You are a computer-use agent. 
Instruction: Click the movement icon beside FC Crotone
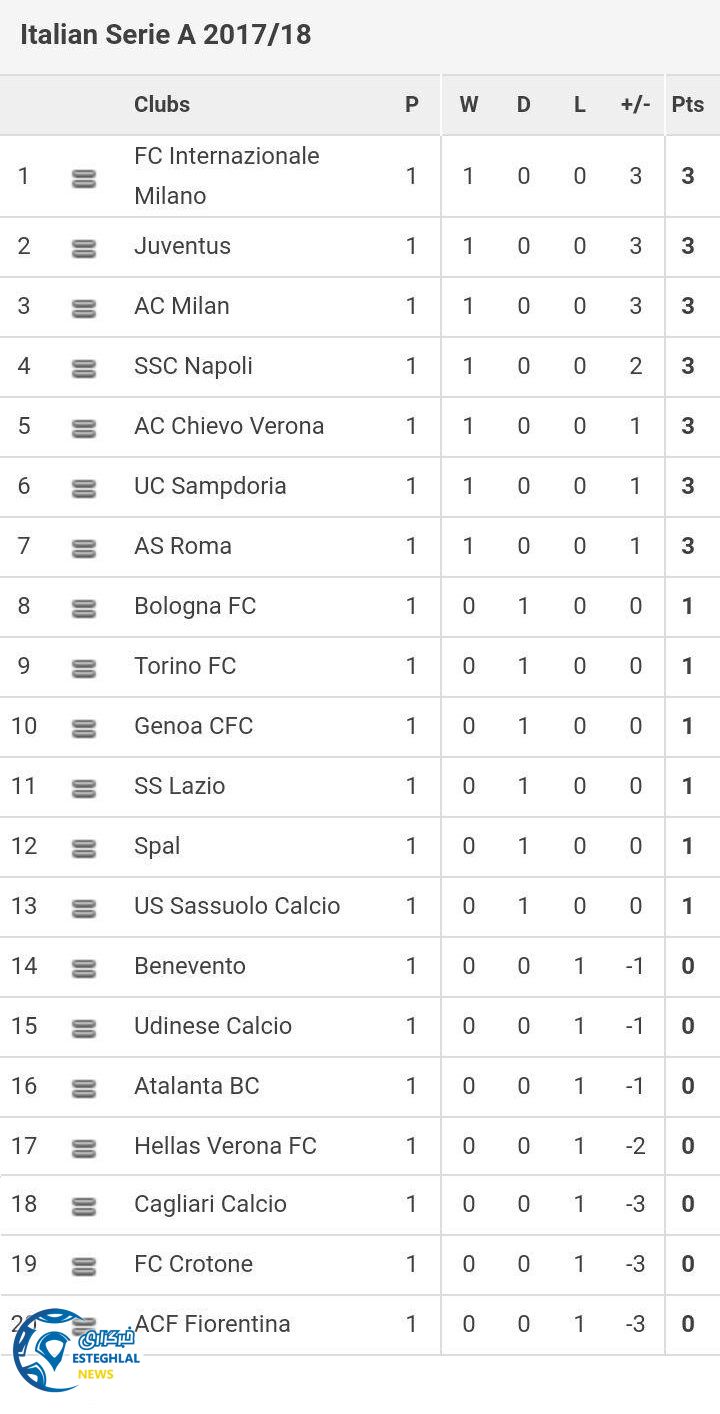click(84, 1267)
